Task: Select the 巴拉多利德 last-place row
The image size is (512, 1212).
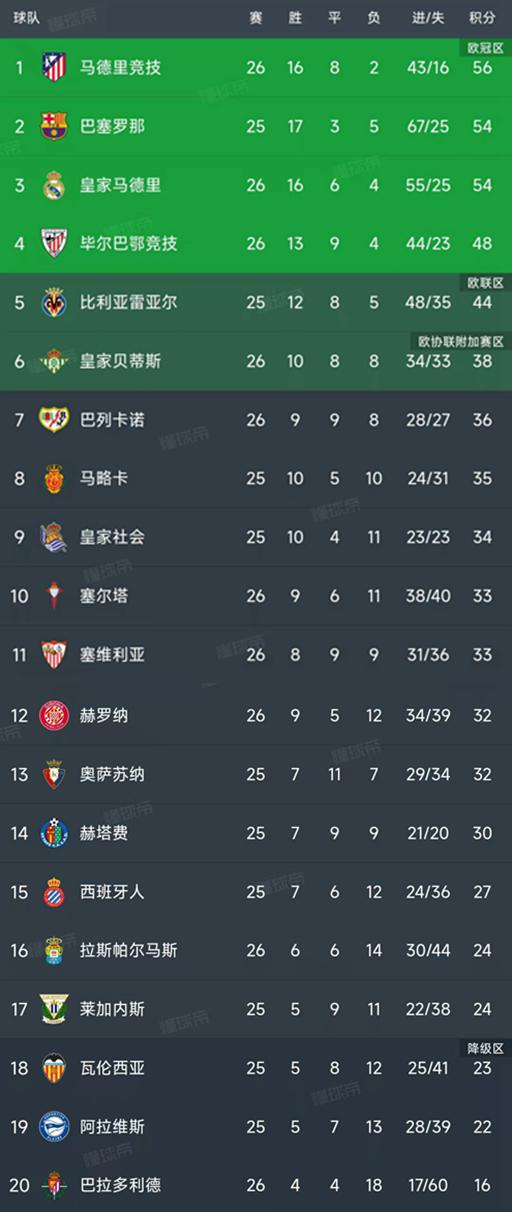Action: point(256,1185)
